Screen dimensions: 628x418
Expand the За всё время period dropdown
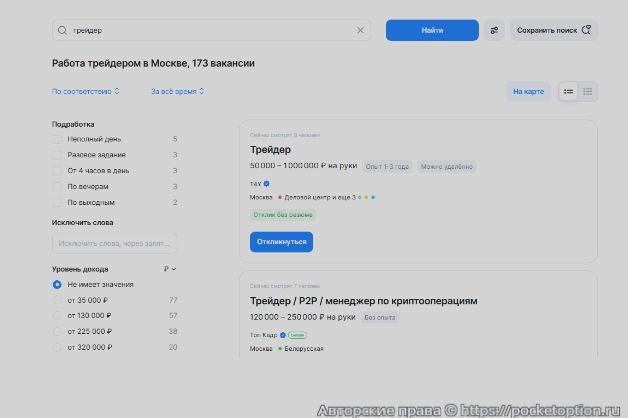[x=177, y=92]
